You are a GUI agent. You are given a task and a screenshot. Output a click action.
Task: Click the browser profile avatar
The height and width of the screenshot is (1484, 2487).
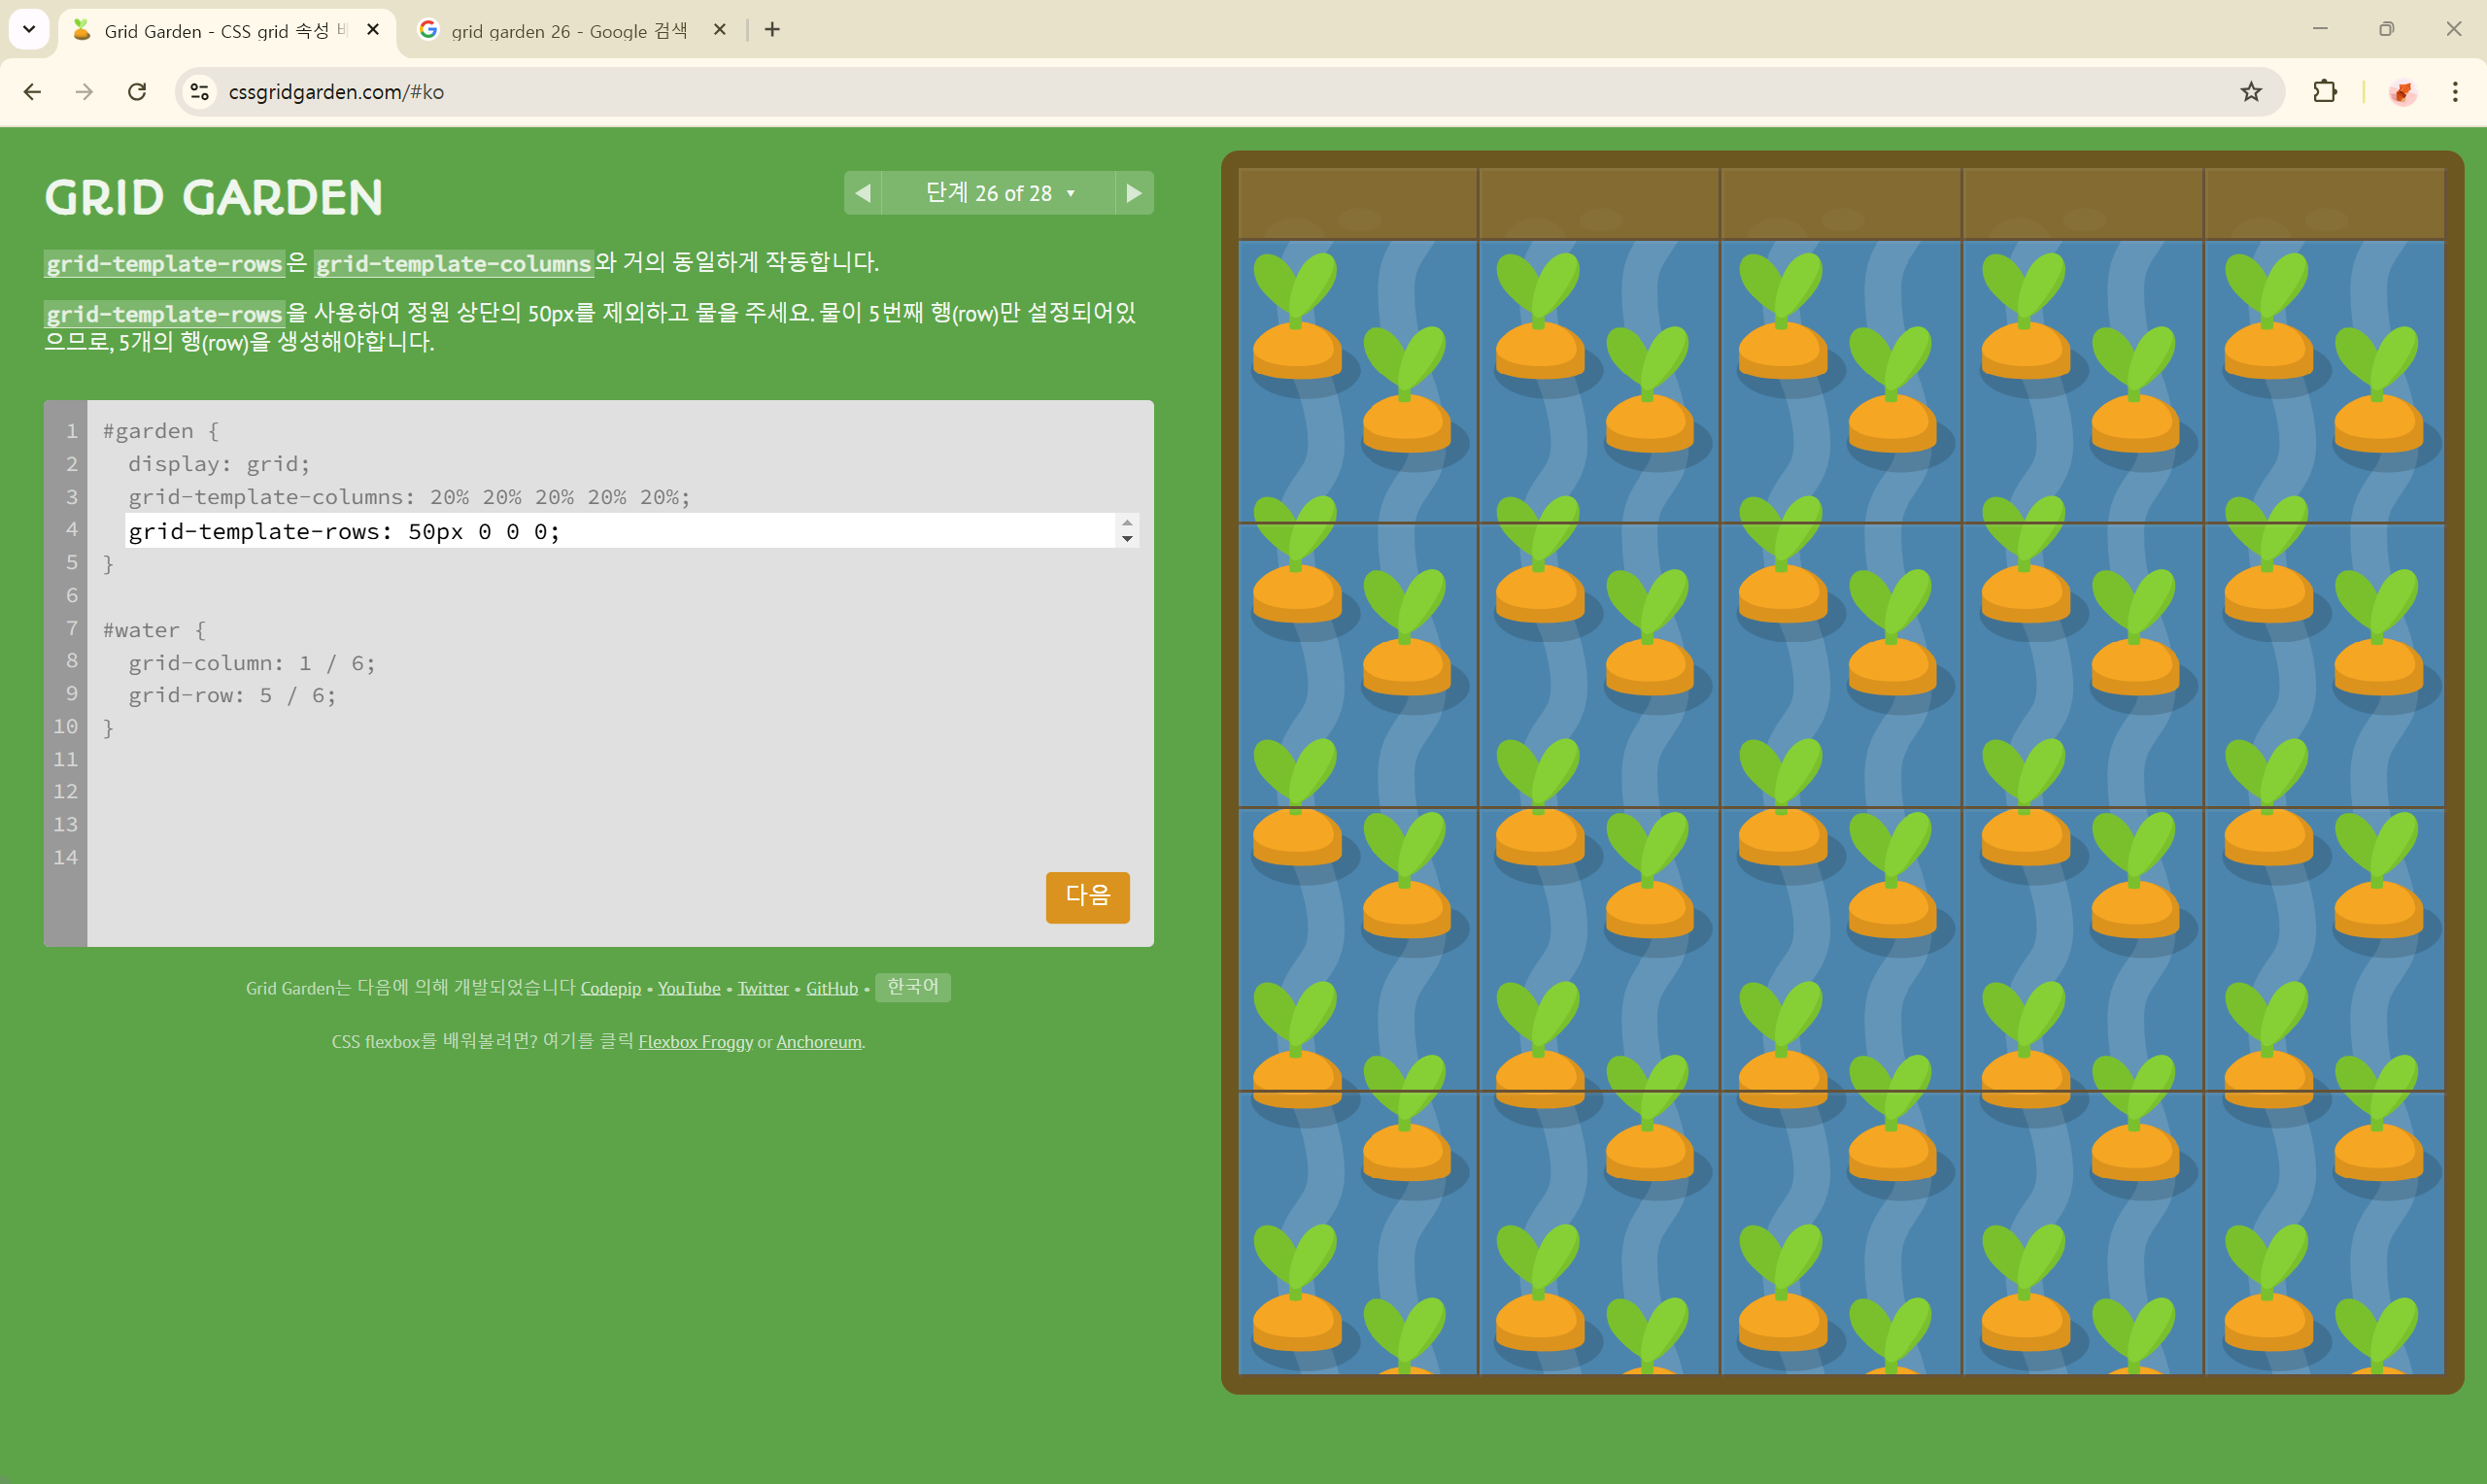(2402, 92)
